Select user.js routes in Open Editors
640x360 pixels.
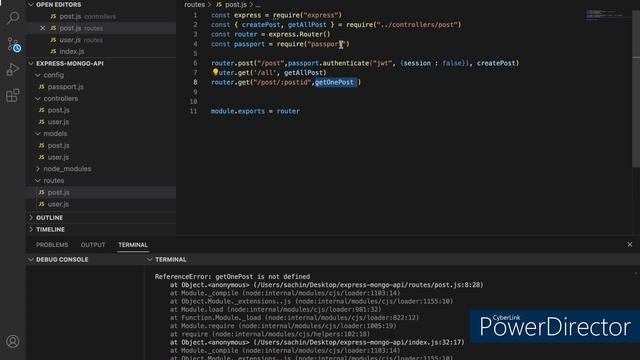click(x=101, y=40)
